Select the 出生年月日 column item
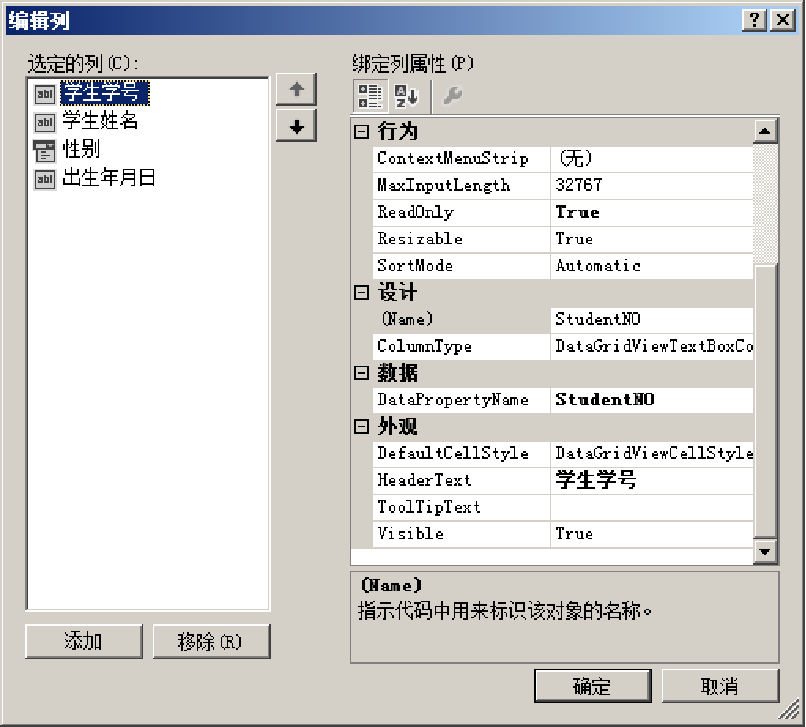Image resolution: width=806 pixels, height=727 pixels. [x=108, y=179]
